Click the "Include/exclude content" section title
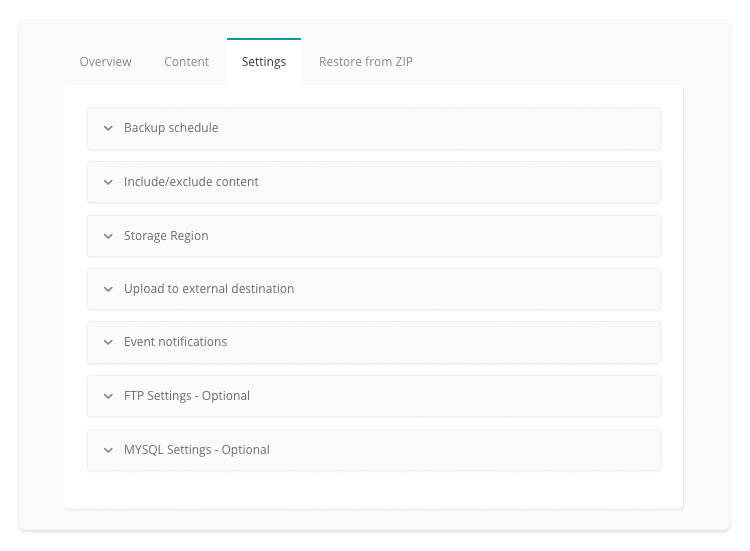750x551 pixels. tap(191, 182)
